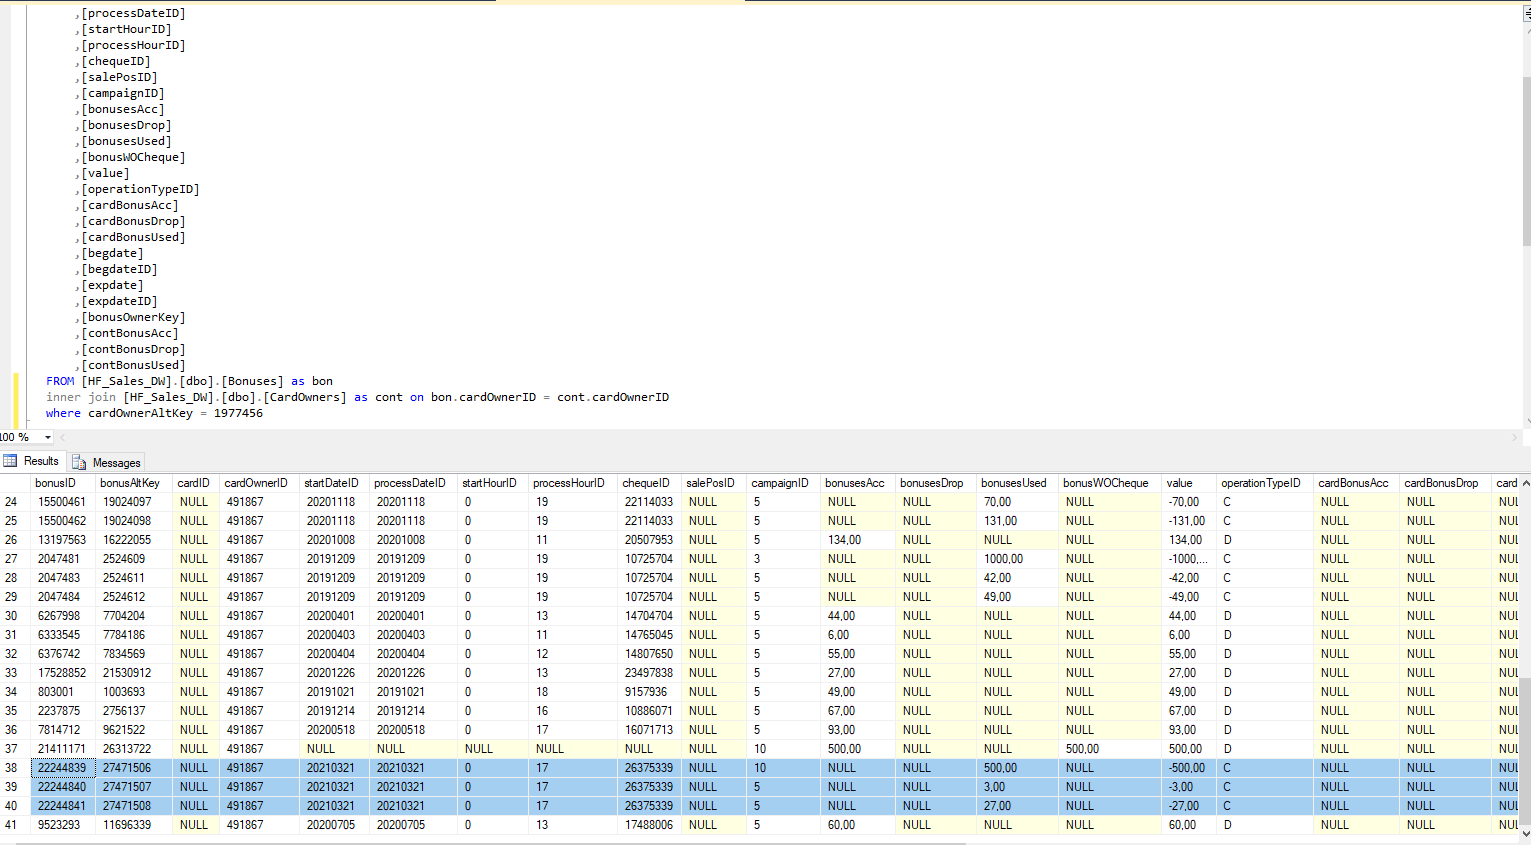Open the 100 % zoom dropdown

pos(47,437)
